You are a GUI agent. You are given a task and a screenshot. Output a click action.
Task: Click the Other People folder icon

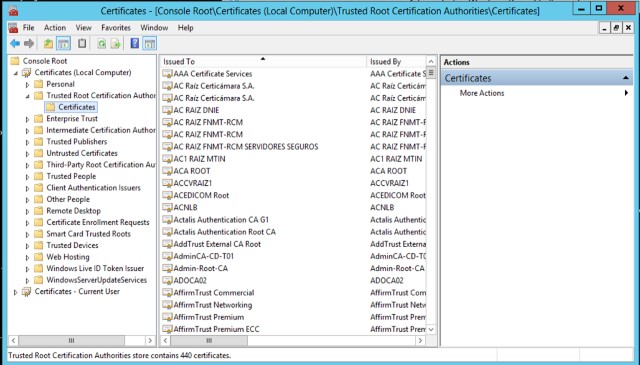click(x=39, y=199)
